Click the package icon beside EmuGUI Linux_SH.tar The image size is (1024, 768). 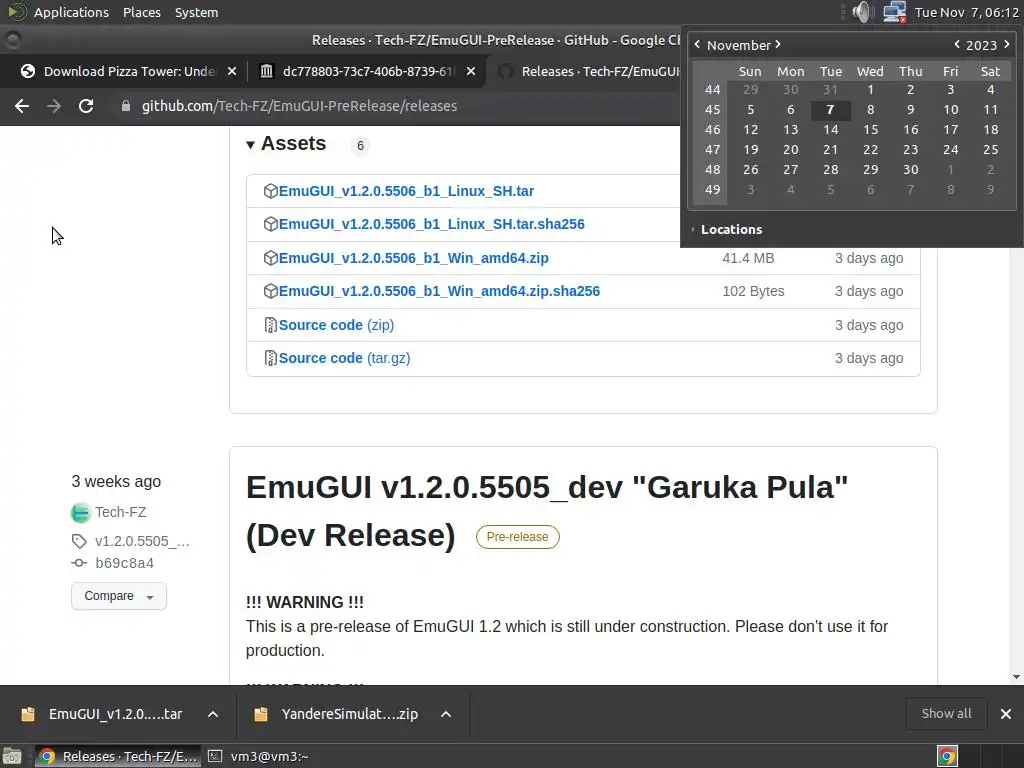pyautogui.click(x=270, y=191)
